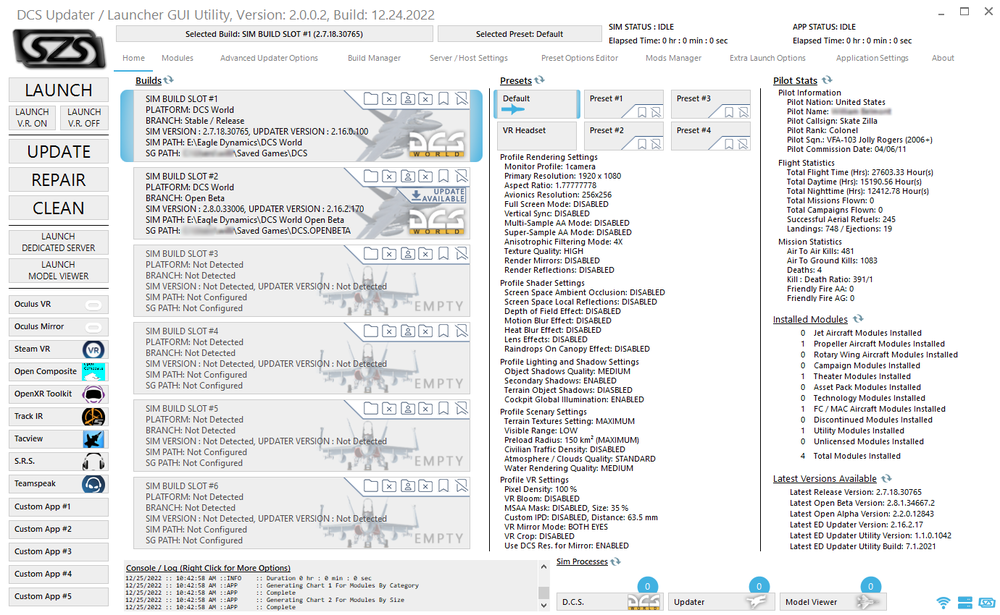Open the Modules tab
The width and height of the screenshot is (1000, 615).
point(180,58)
